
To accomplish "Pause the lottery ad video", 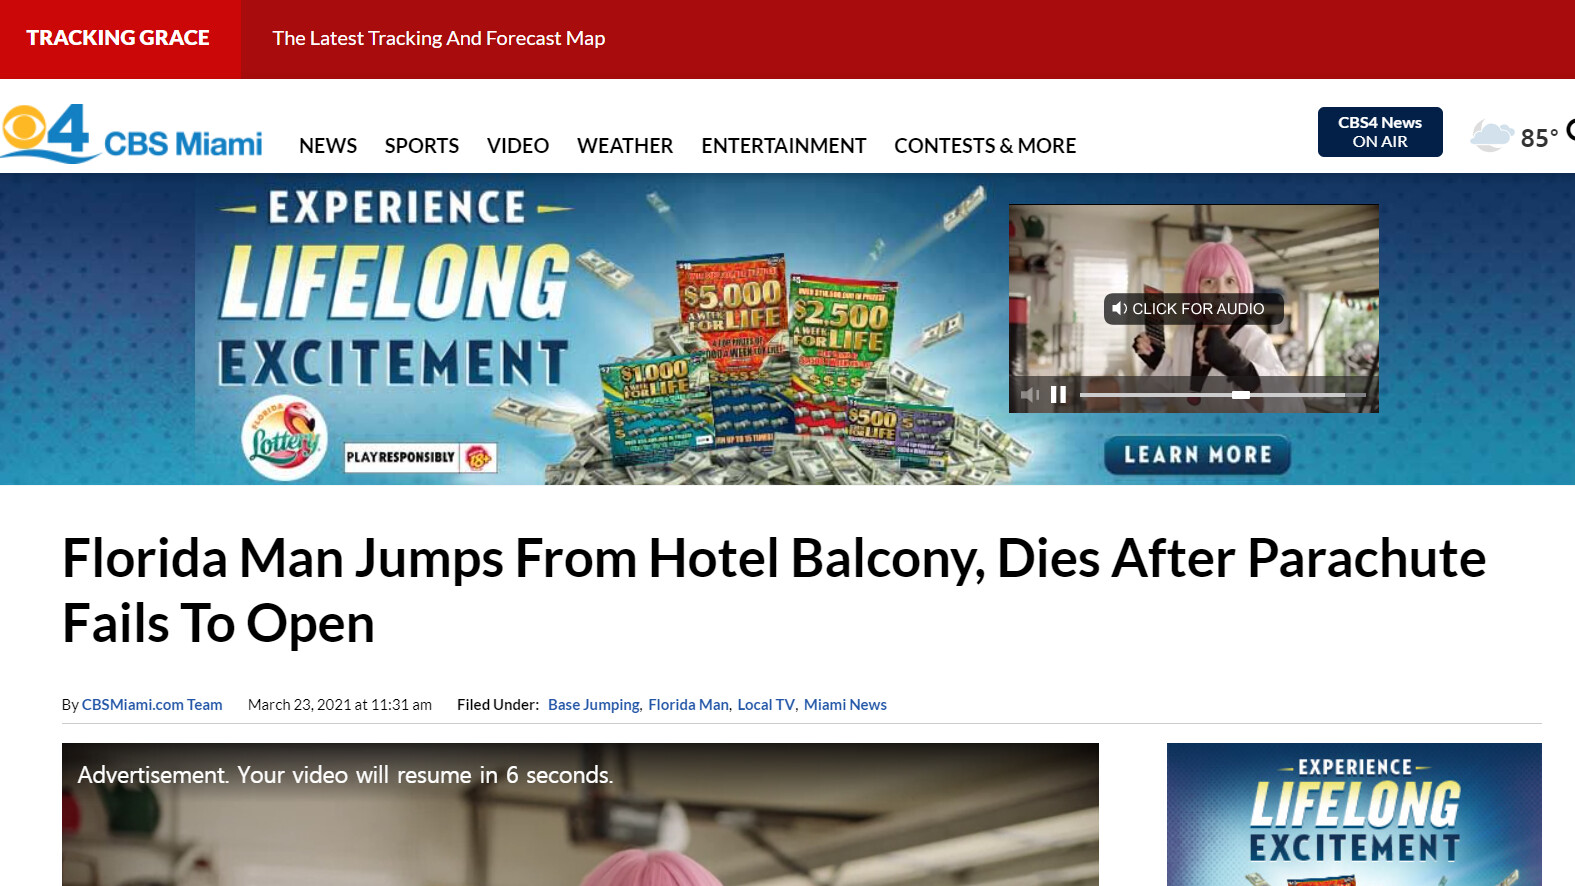I will pos(1058,395).
